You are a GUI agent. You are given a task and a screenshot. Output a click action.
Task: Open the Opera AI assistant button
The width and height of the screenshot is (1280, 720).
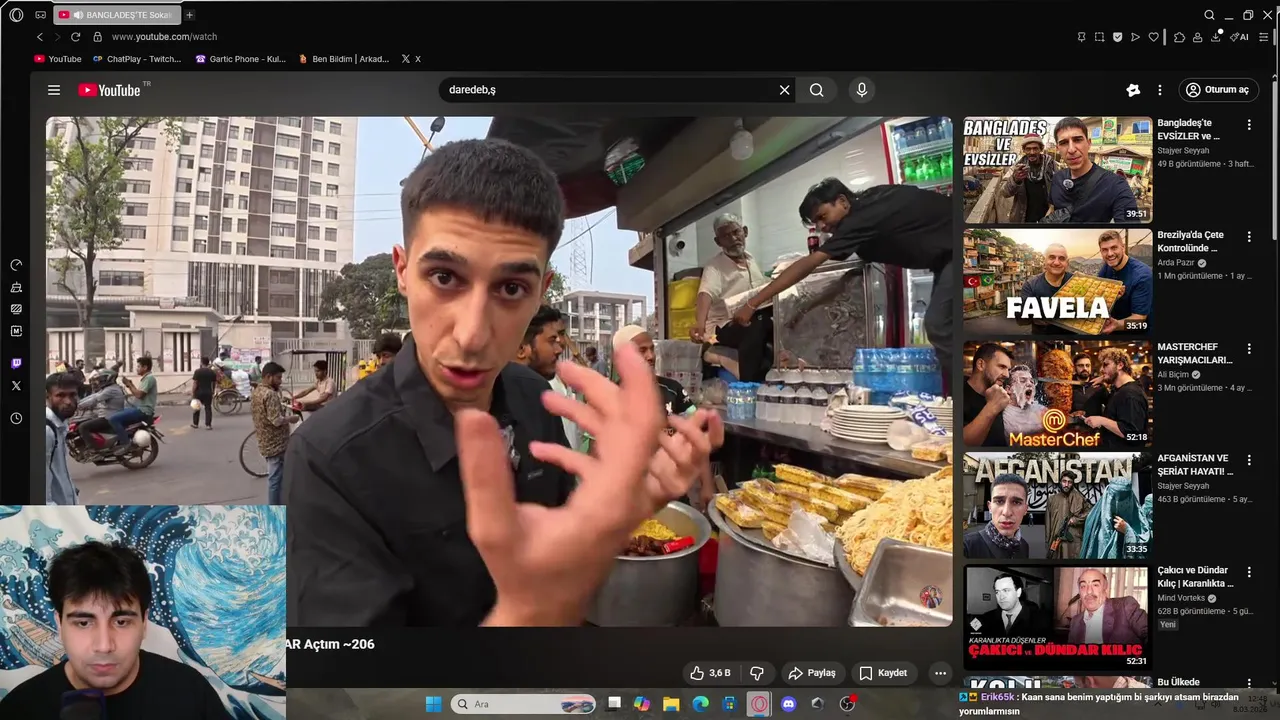pyautogui.click(x=1239, y=37)
